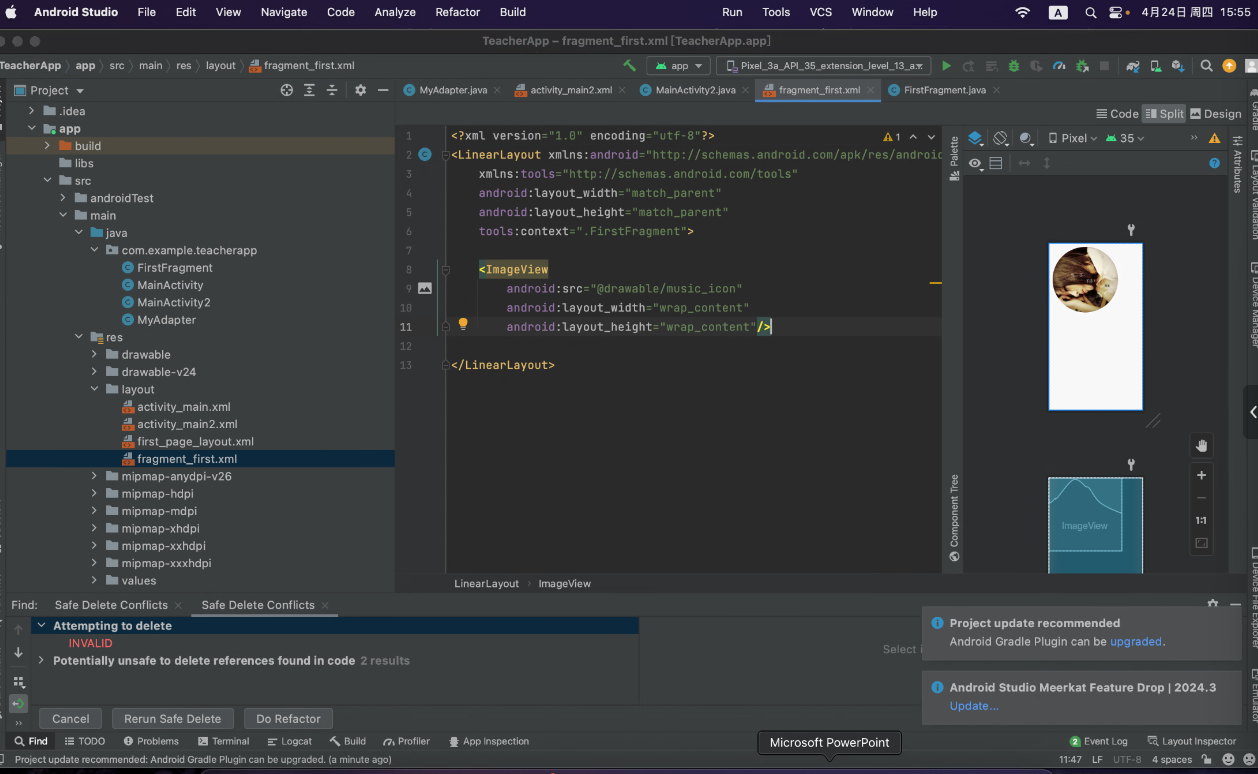1258x774 pixels.
Task: Click the upgraded link in the notification
Action: pyautogui.click(x=1136, y=642)
